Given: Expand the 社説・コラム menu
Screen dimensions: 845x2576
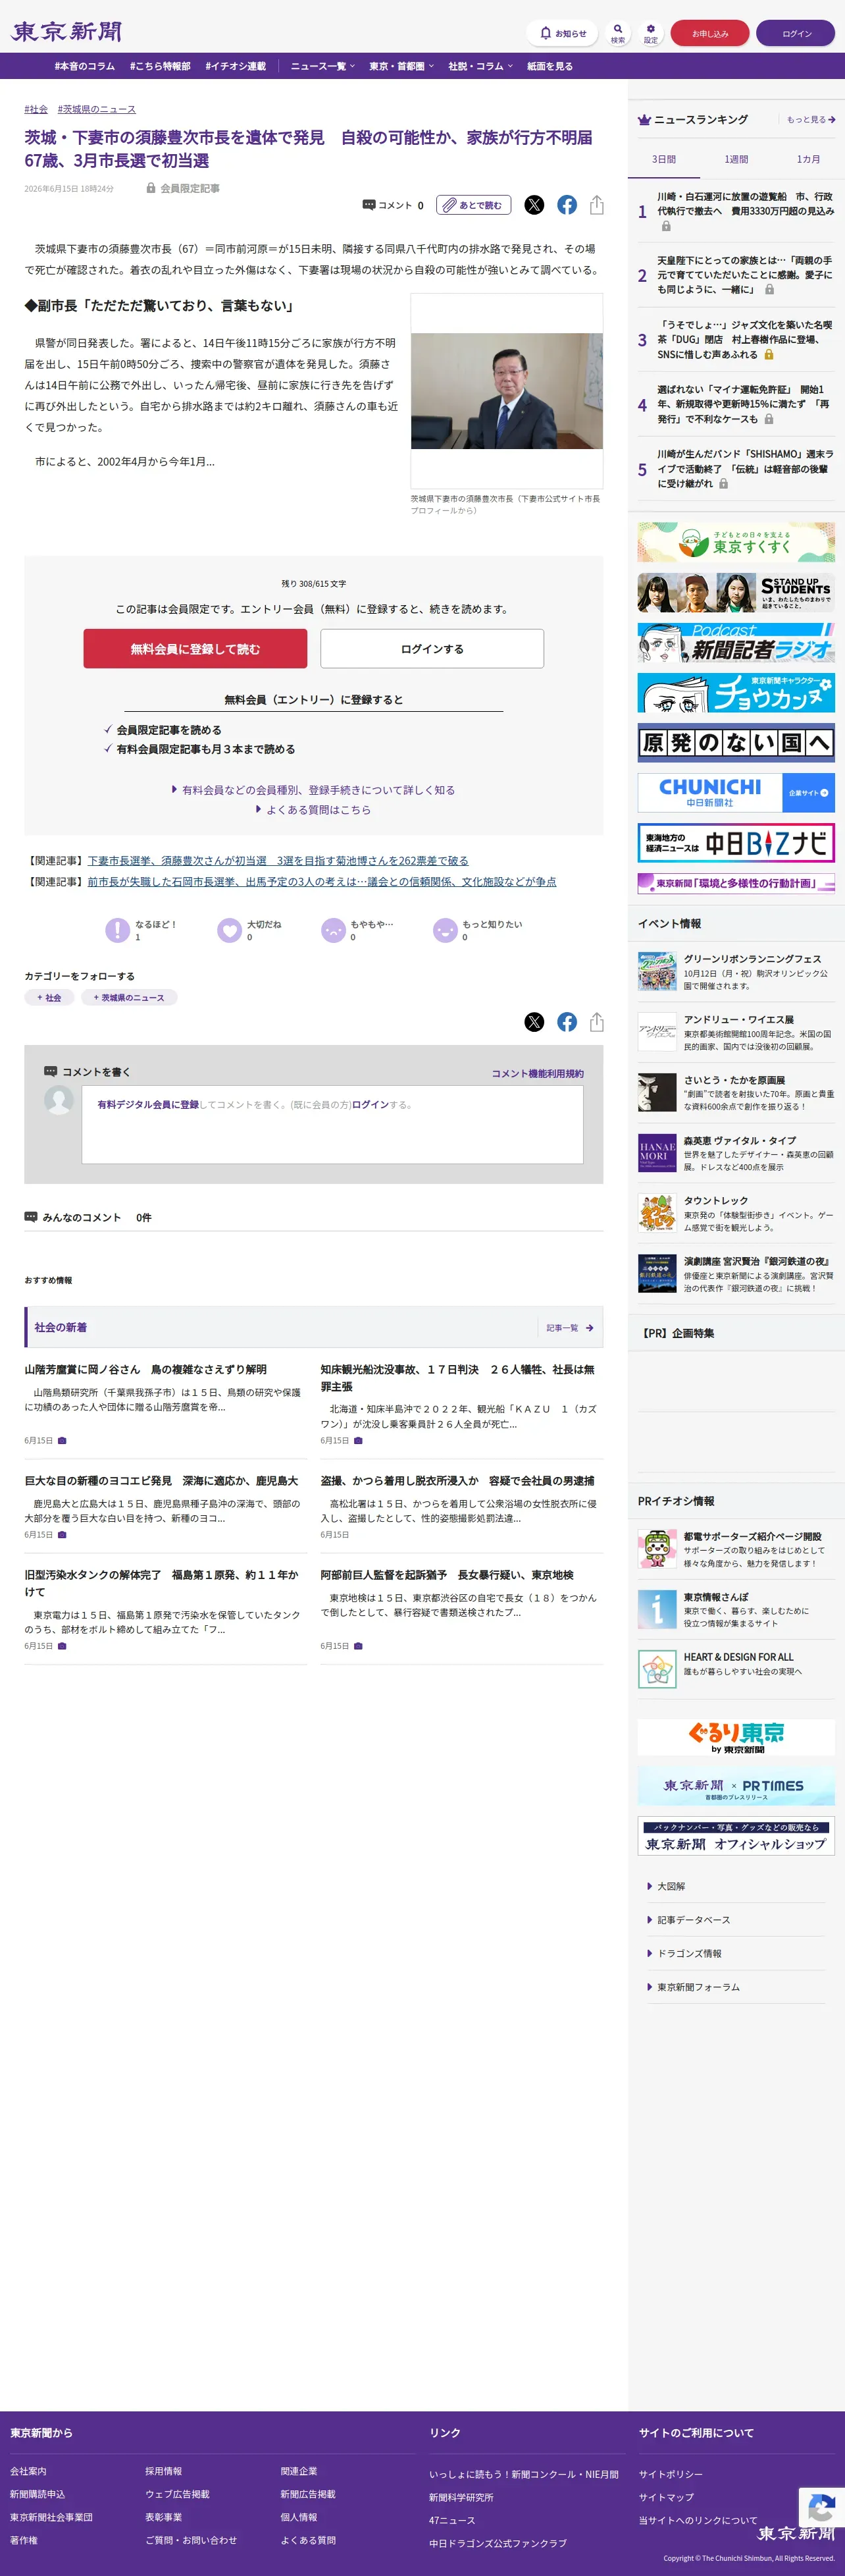Looking at the screenshot, I should 480,66.
